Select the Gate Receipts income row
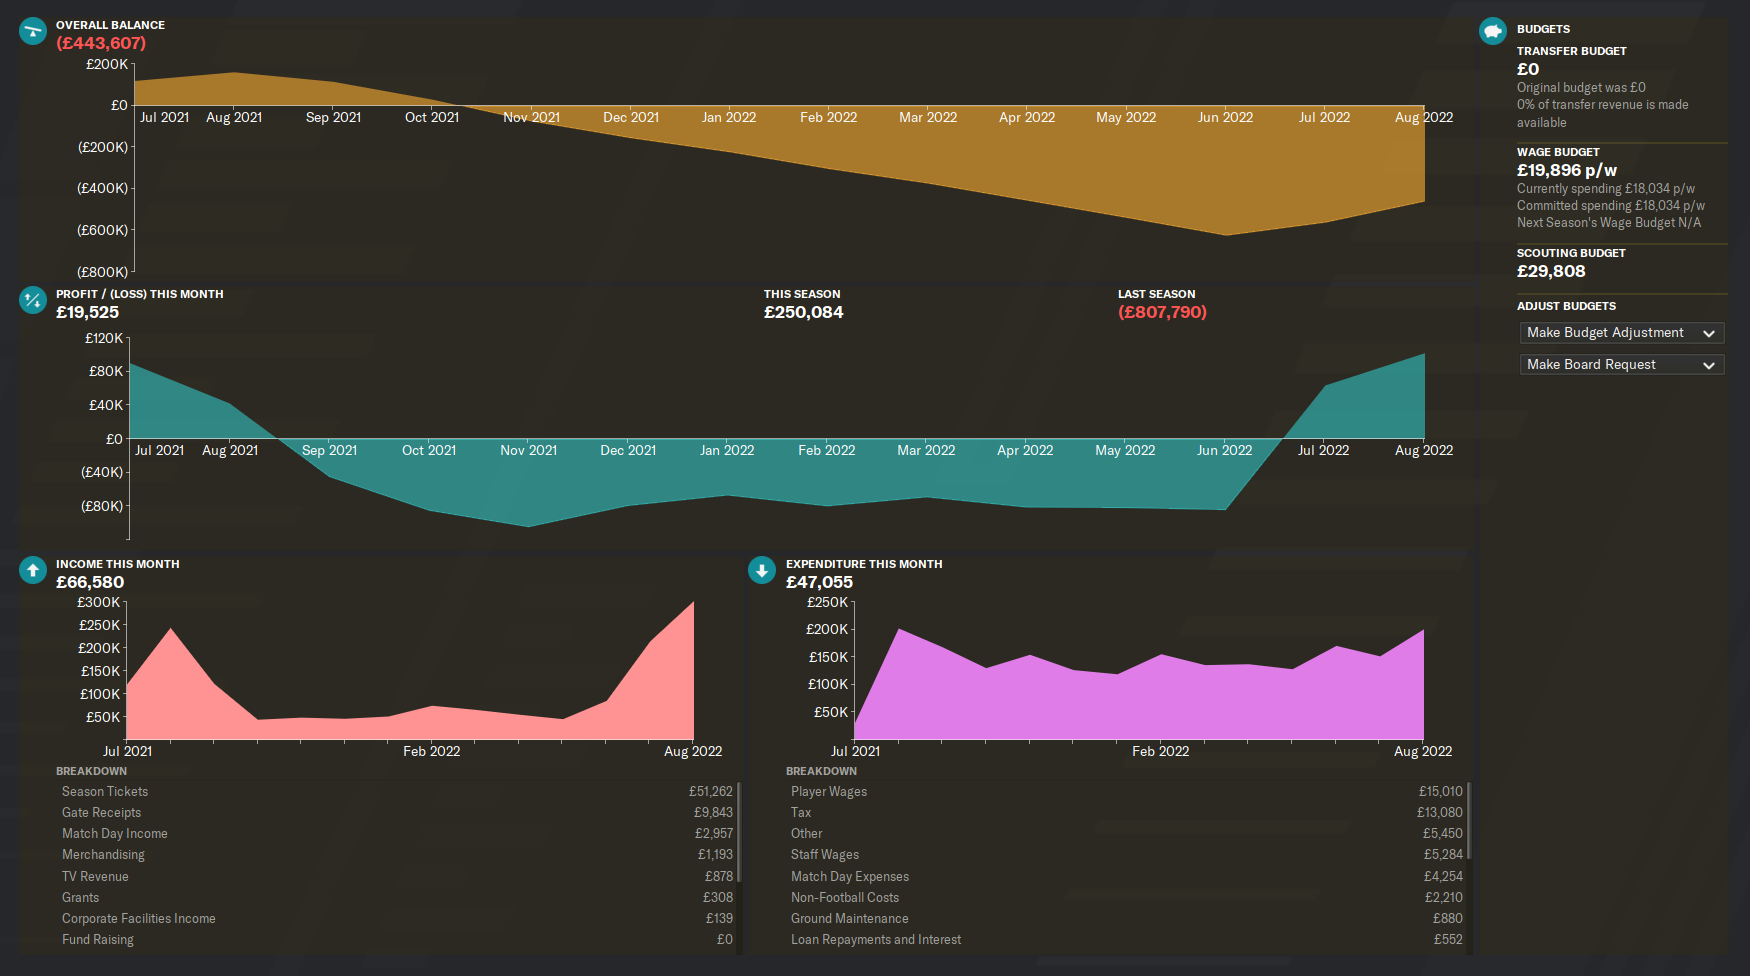This screenshot has height=976, width=1750. (x=397, y=813)
